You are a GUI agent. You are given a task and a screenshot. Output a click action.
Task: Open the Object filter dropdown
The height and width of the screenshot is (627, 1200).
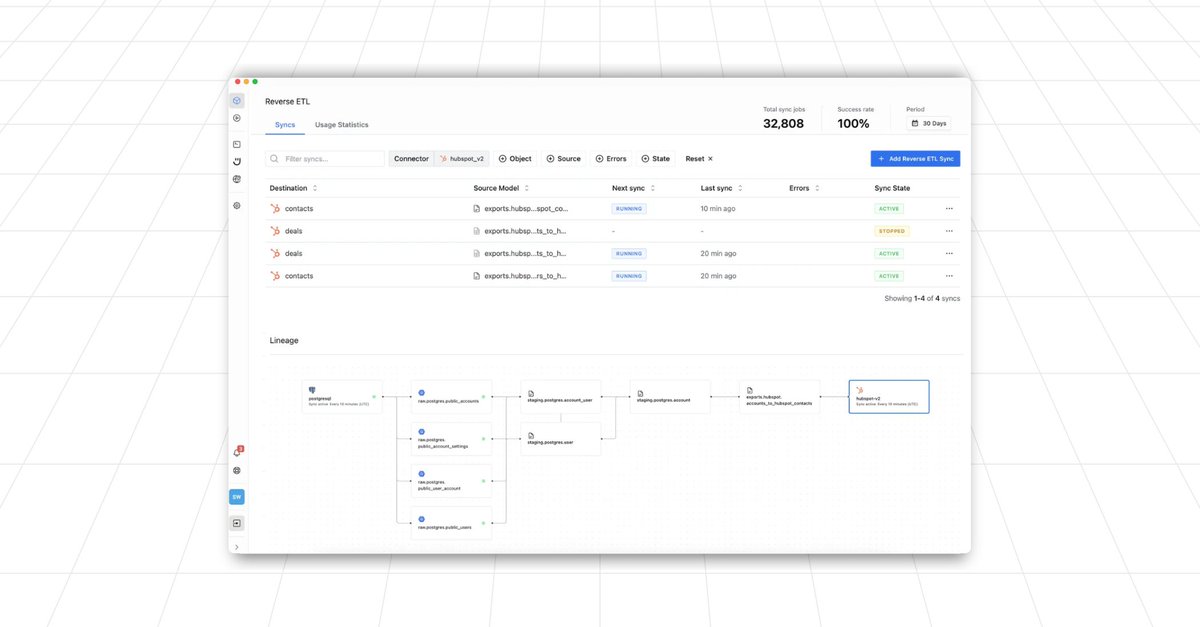[x=515, y=158]
